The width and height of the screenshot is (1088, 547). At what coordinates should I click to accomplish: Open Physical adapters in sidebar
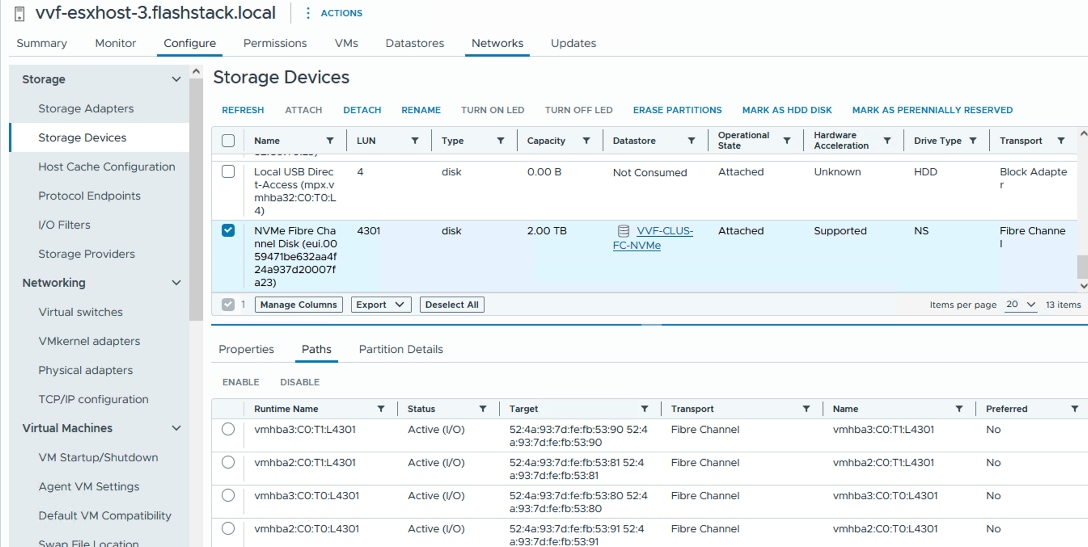click(x=85, y=370)
